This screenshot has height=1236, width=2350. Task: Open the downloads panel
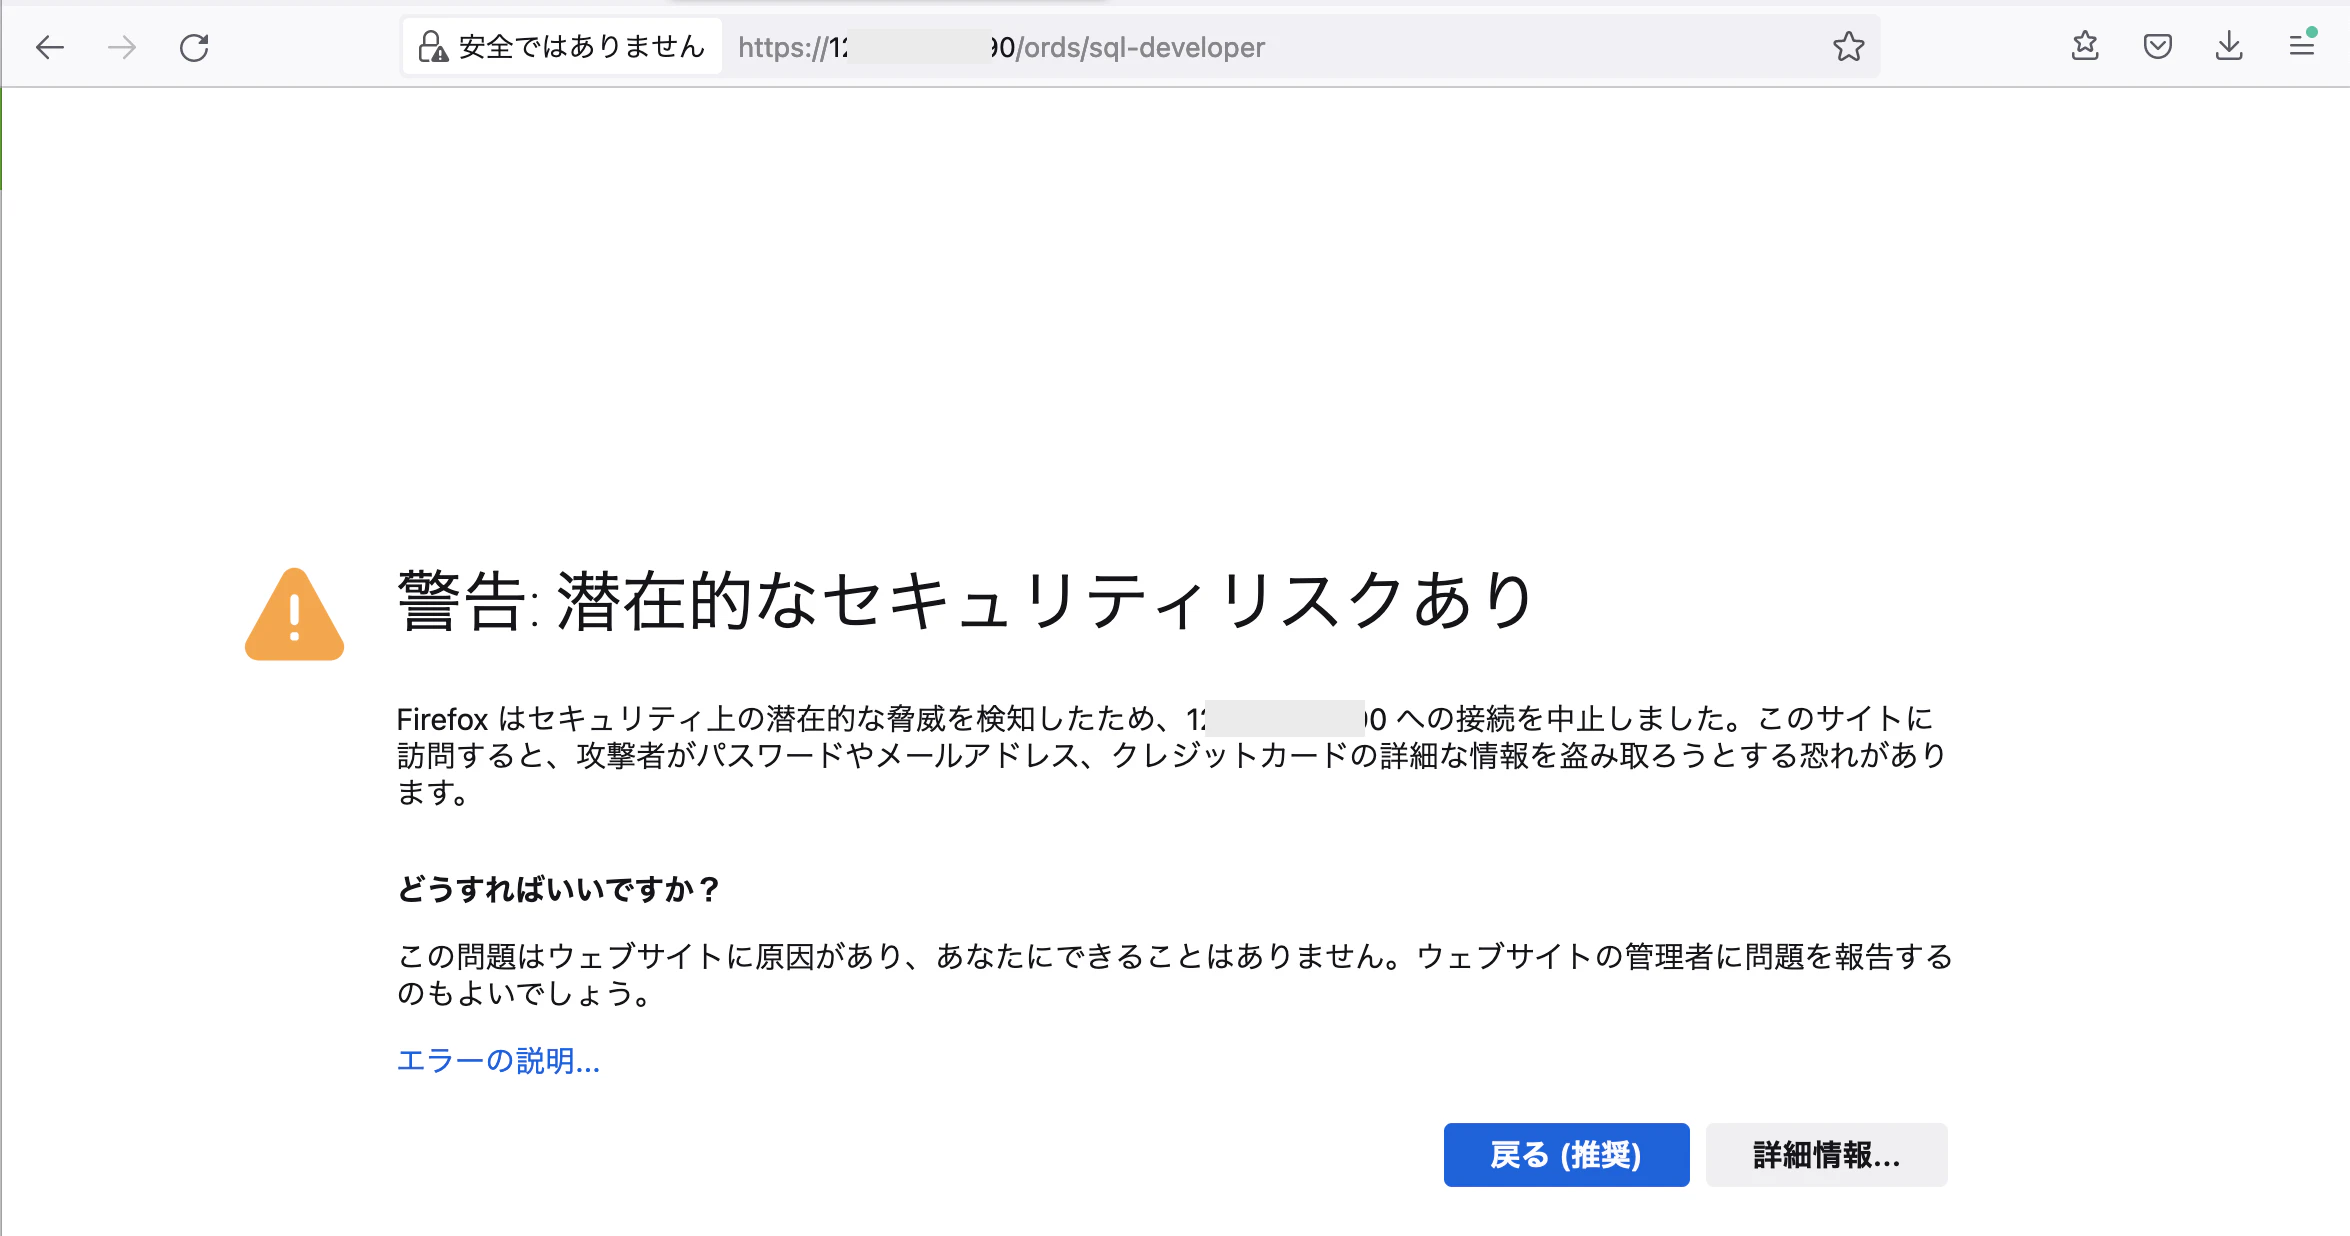(x=2229, y=46)
